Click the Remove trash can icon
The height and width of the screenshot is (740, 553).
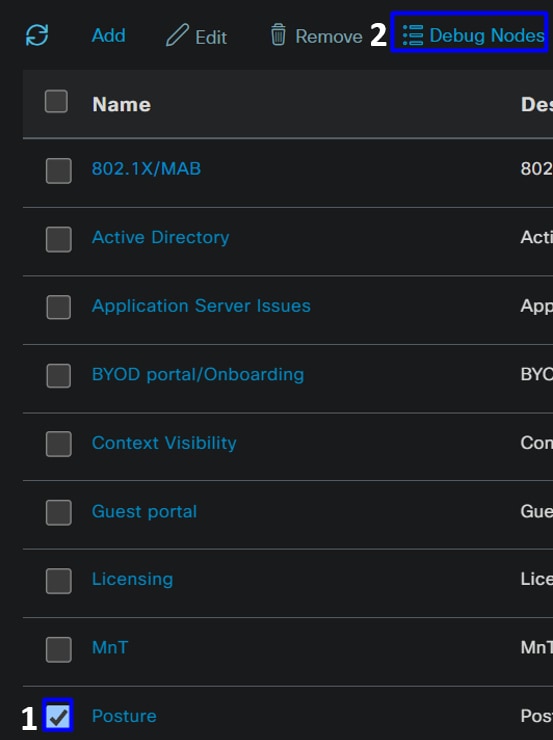[x=278, y=35]
